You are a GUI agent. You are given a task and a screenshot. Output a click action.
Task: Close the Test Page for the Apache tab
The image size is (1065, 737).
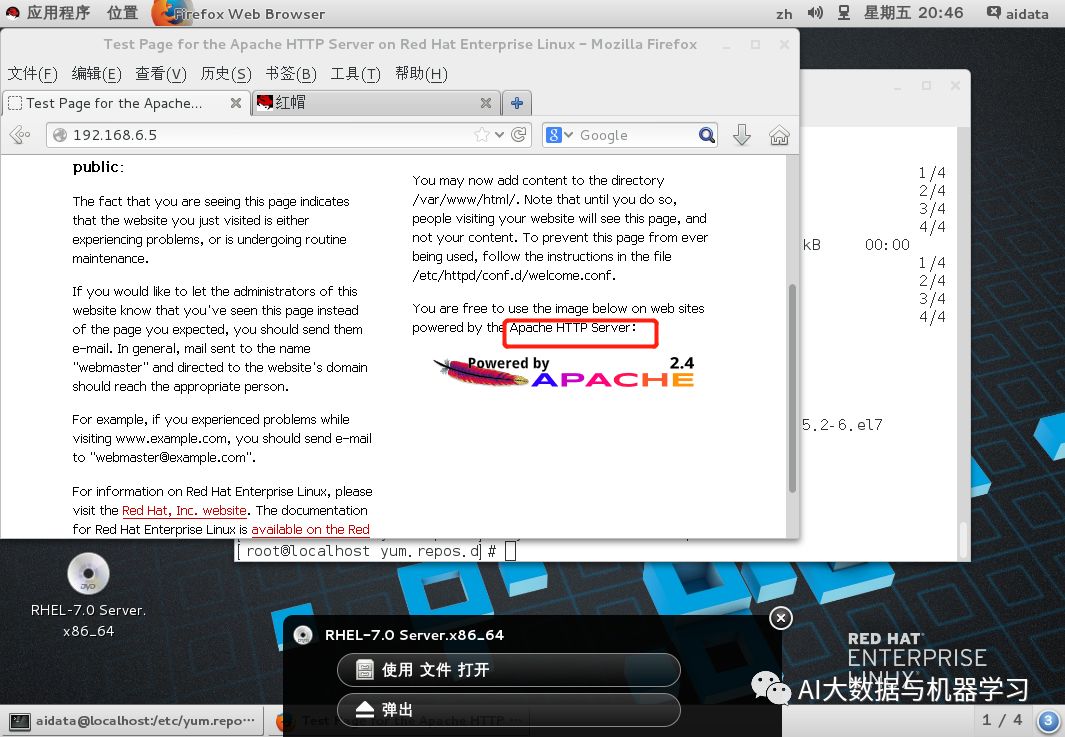pos(236,103)
